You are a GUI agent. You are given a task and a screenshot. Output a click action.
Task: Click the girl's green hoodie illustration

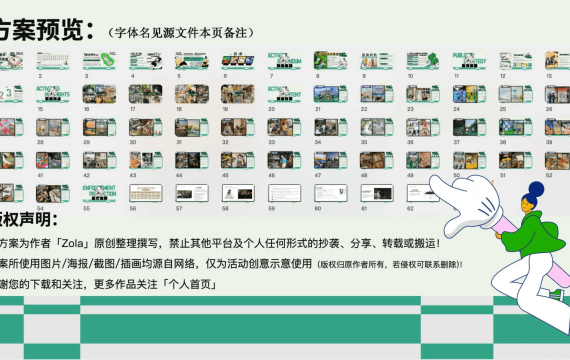[x=532, y=235]
